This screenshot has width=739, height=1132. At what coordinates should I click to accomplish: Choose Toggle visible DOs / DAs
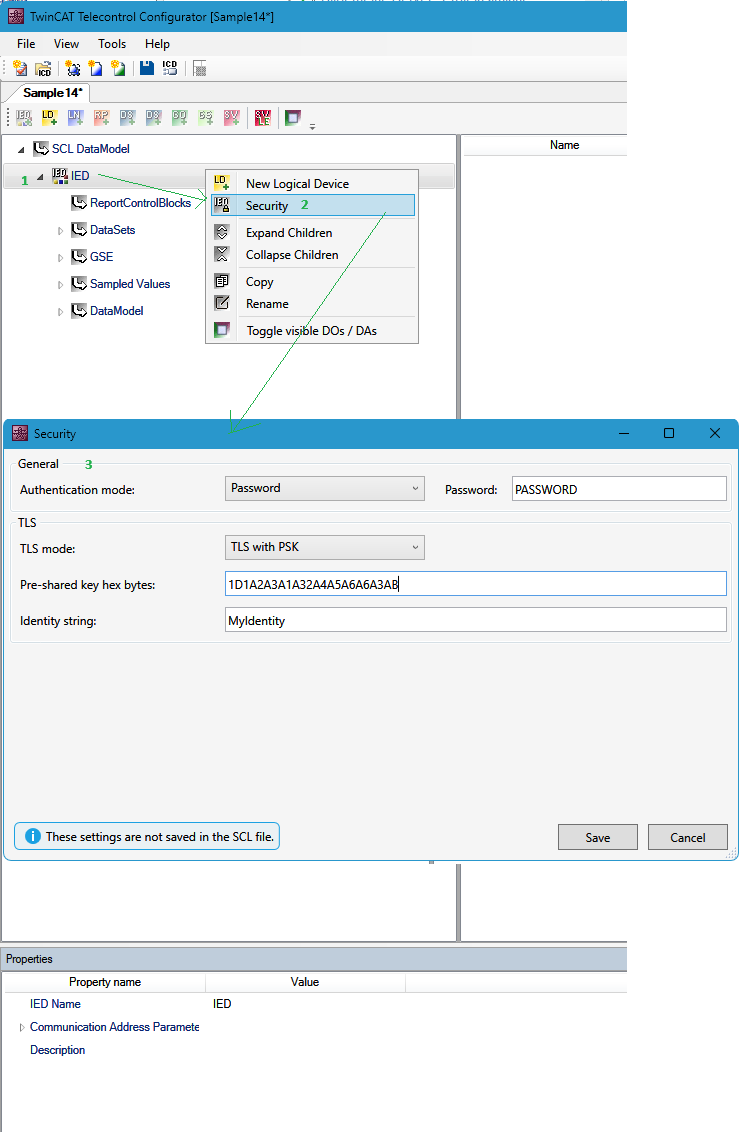pyautogui.click(x=312, y=331)
